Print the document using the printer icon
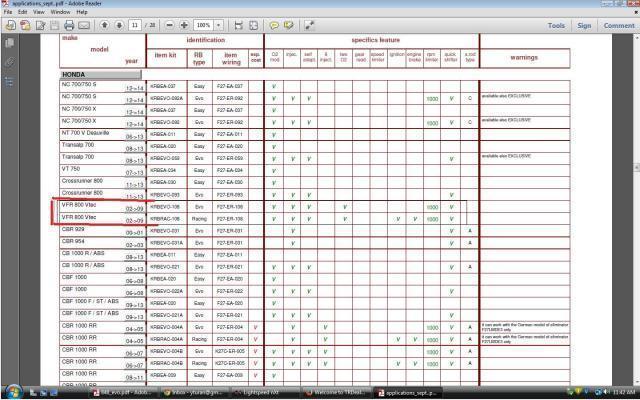This screenshot has width=640, height=400. (69, 25)
